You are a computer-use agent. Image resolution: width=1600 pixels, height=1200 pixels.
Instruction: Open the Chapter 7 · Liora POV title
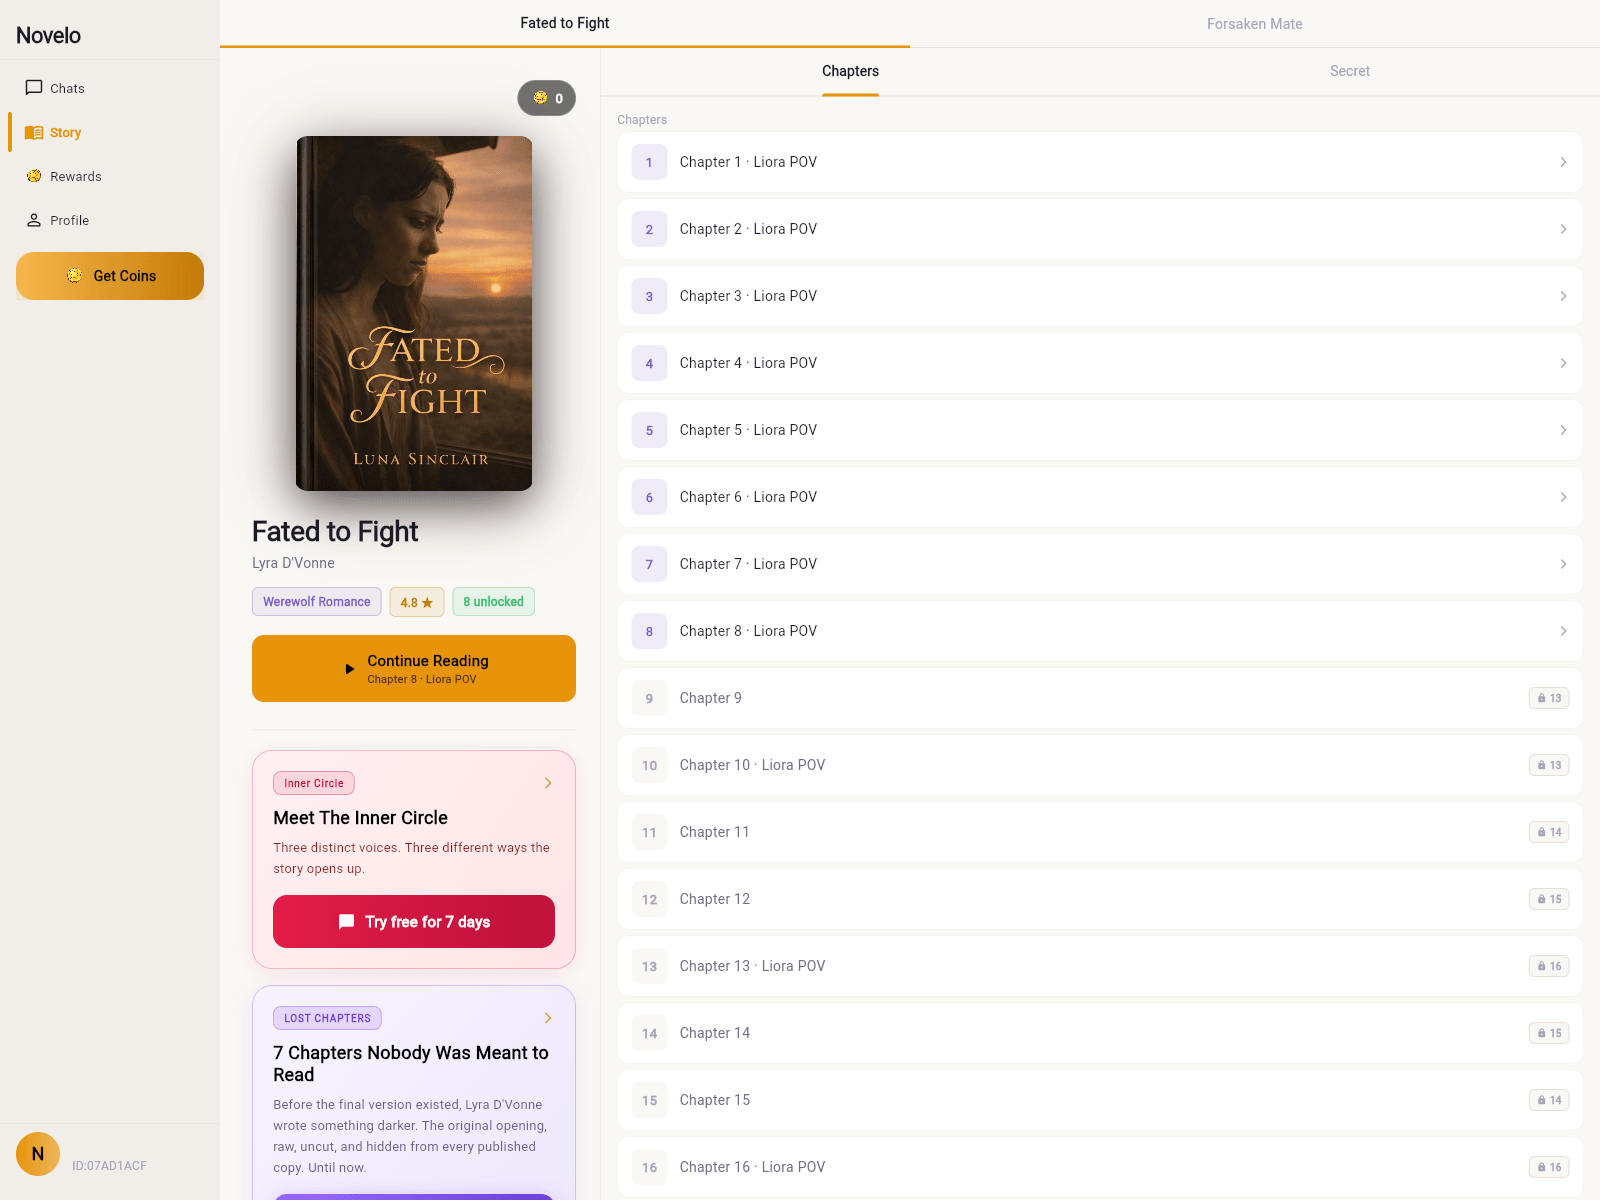(748, 564)
